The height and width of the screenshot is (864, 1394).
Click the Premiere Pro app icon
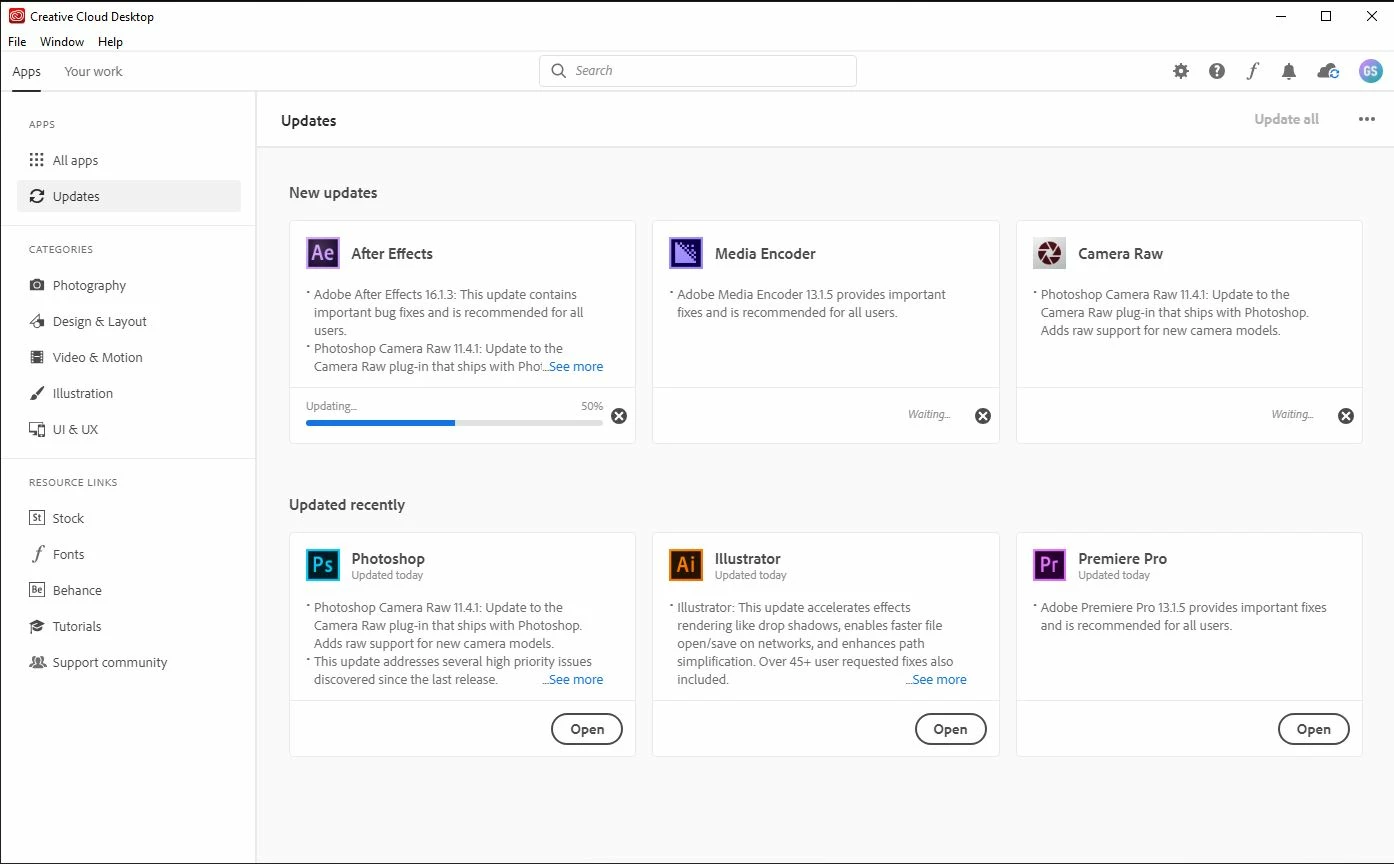coord(1049,565)
